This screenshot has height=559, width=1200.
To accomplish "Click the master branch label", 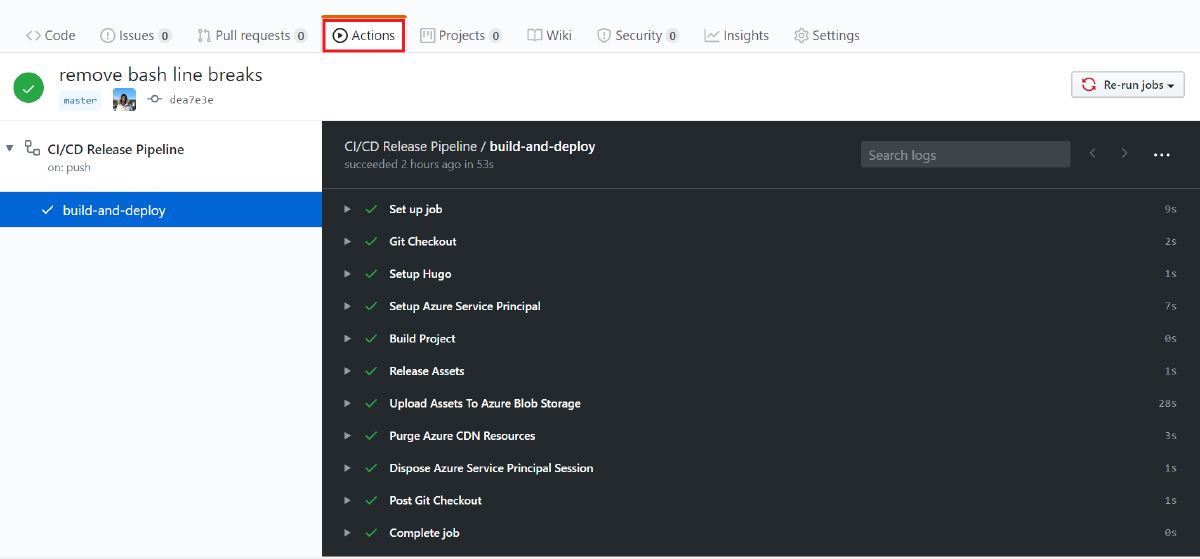I will 80,100.
